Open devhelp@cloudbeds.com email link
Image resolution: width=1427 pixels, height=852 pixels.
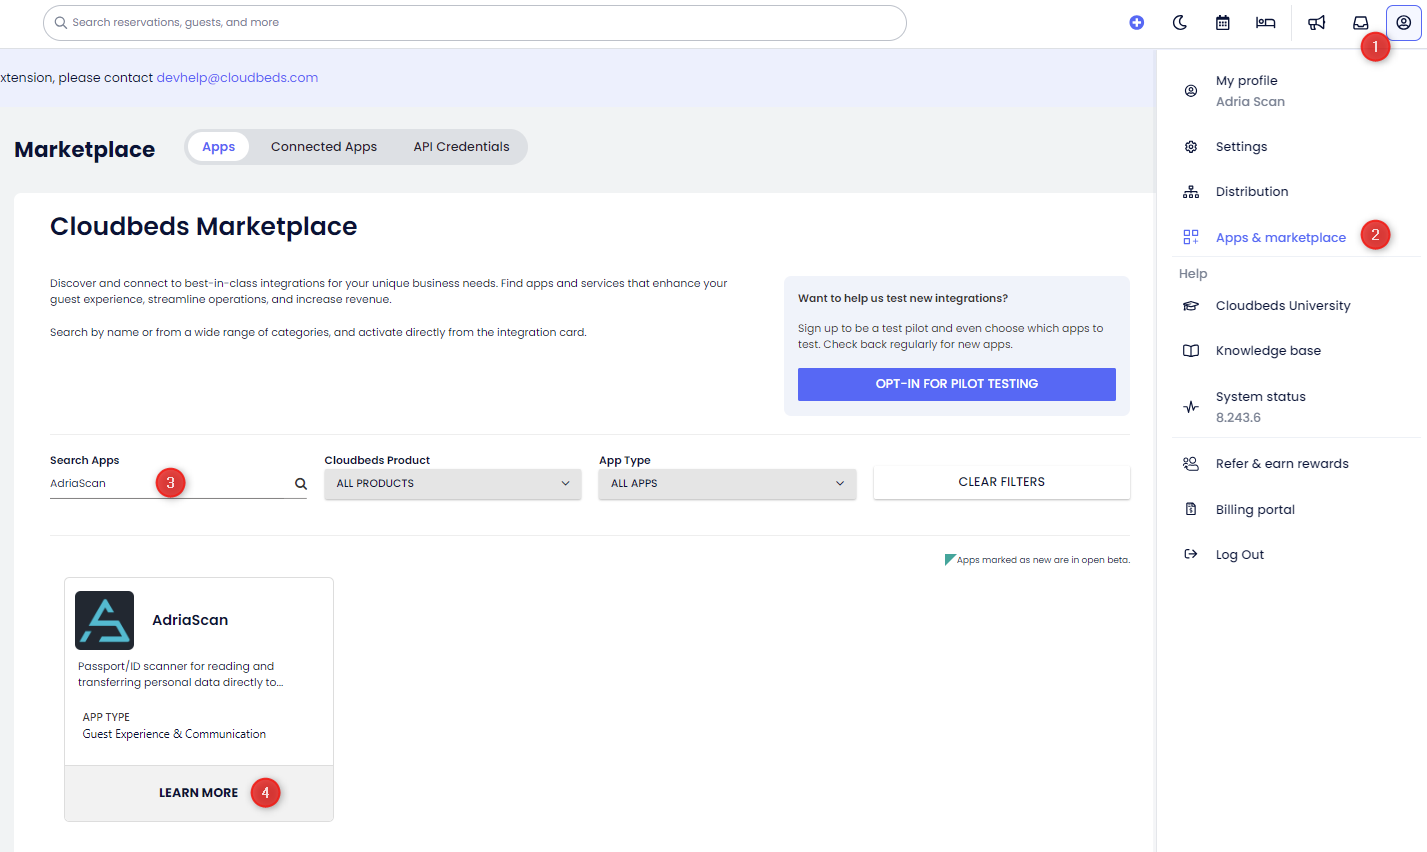coord(237,78)
